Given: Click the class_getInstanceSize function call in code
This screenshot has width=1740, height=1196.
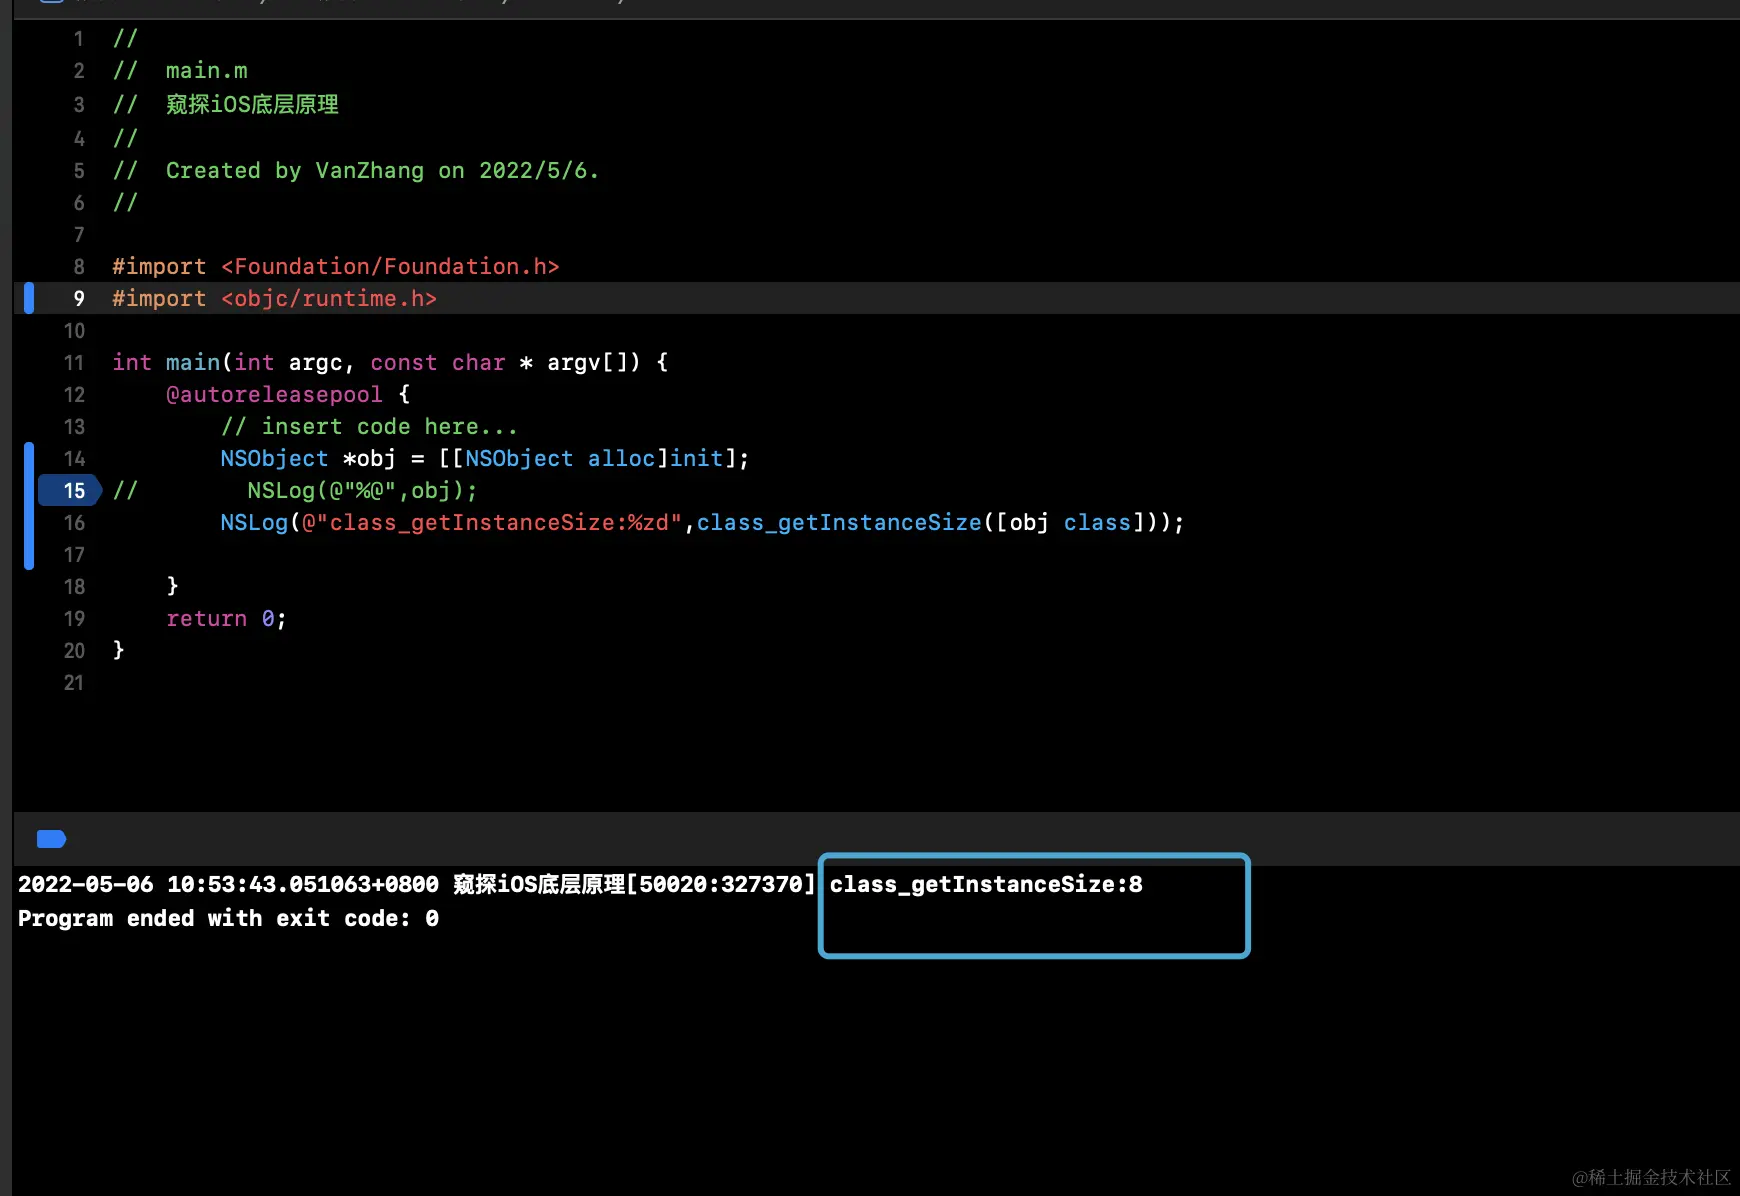Looking at the screenshot, I should pos(839,522).
